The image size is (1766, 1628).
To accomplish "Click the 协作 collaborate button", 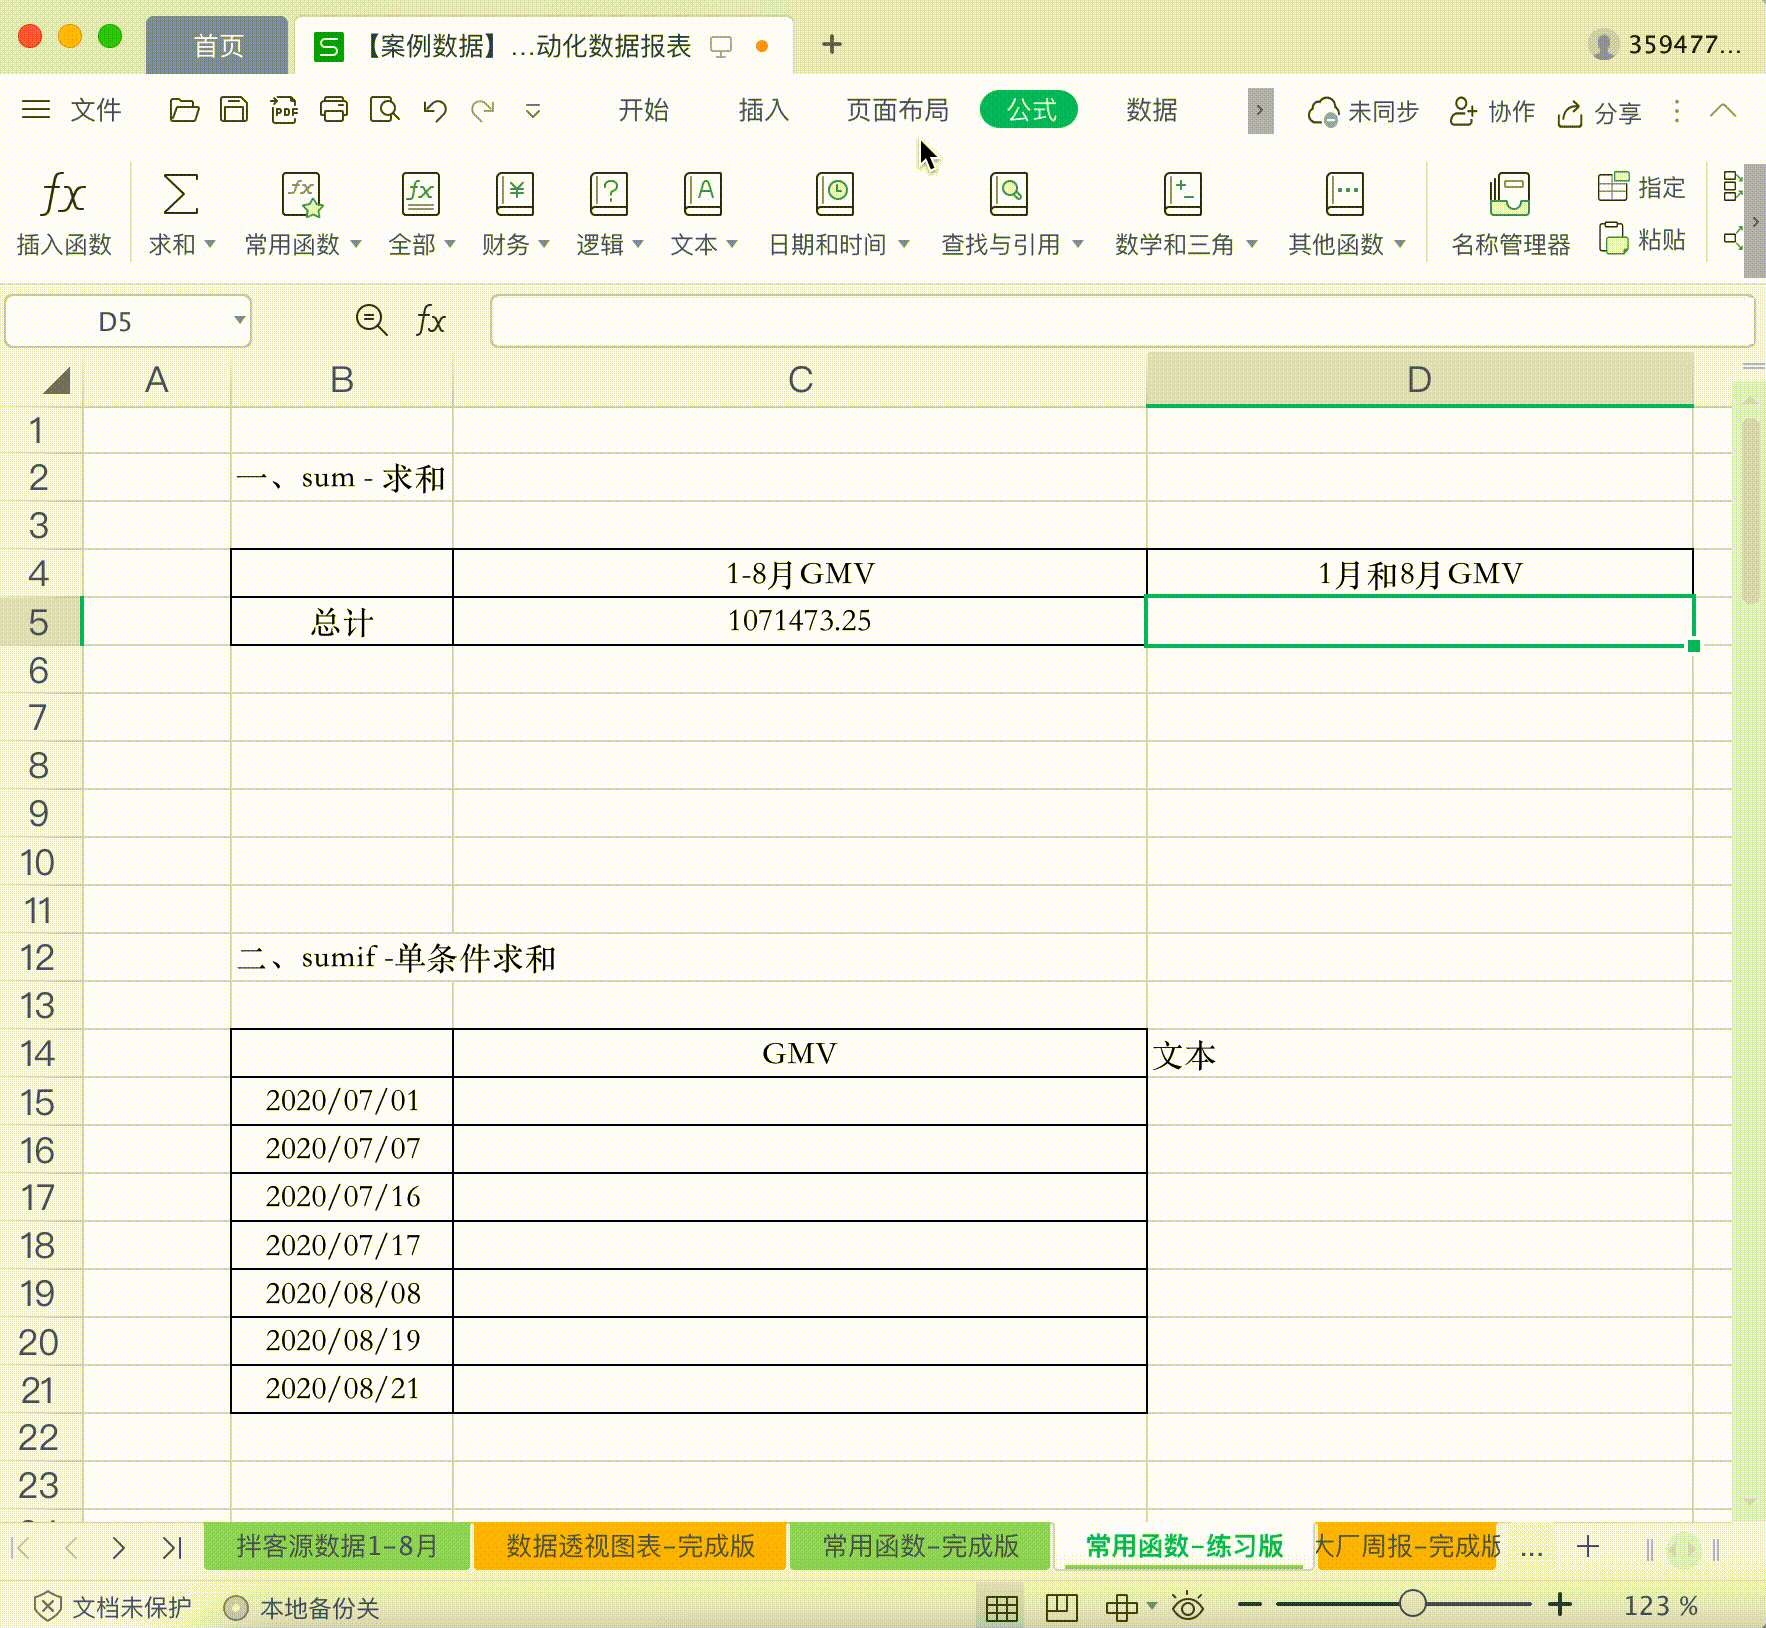I will click(x=1492, y=112).
